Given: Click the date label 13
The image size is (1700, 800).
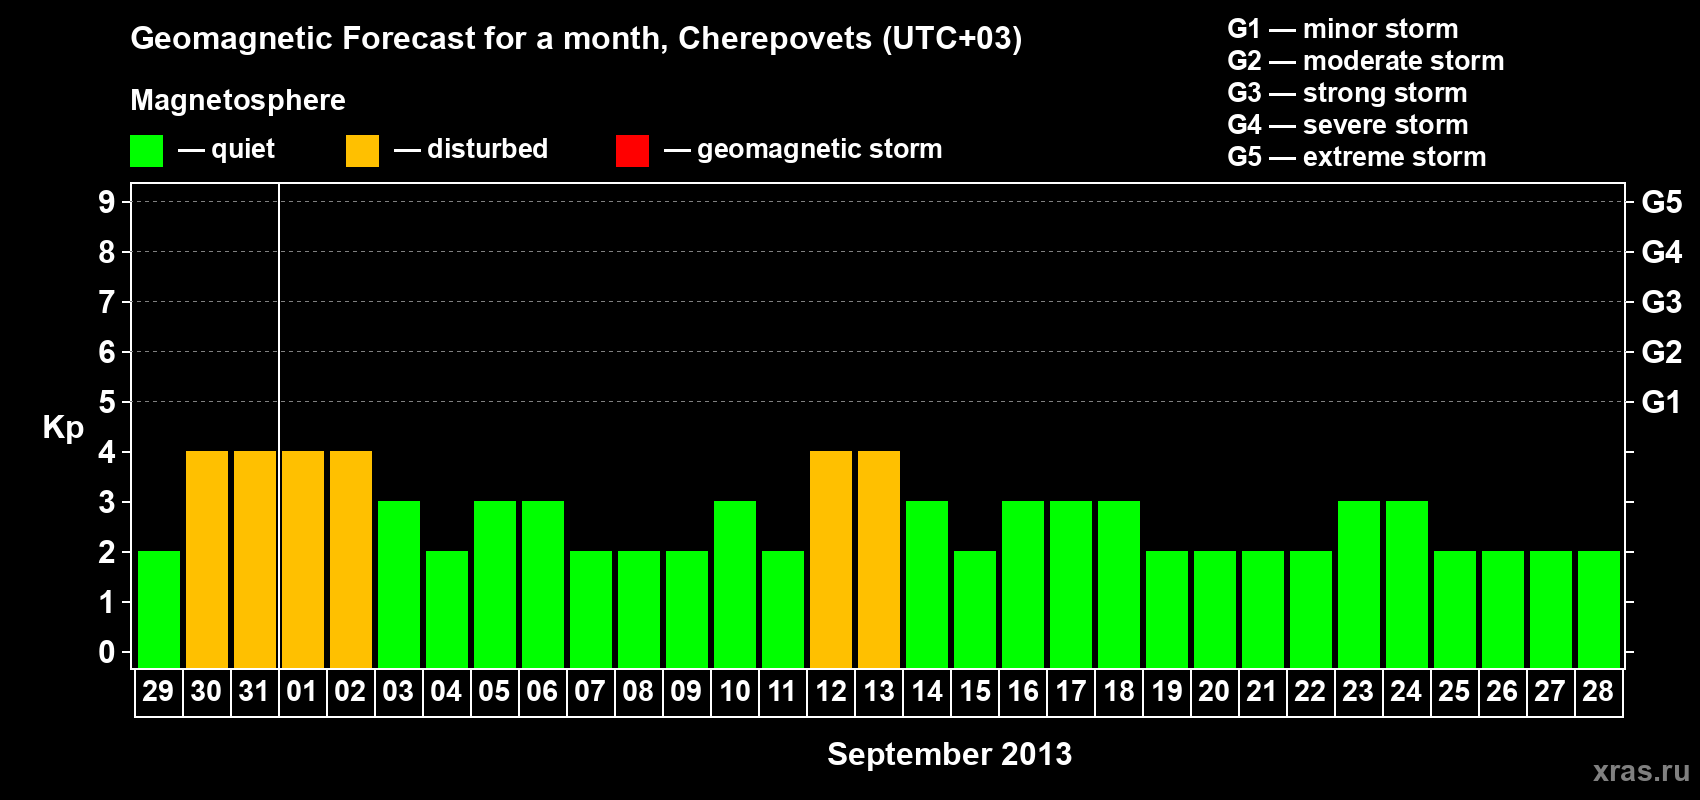Looking at the screenshot, I should tap(878, 691).
